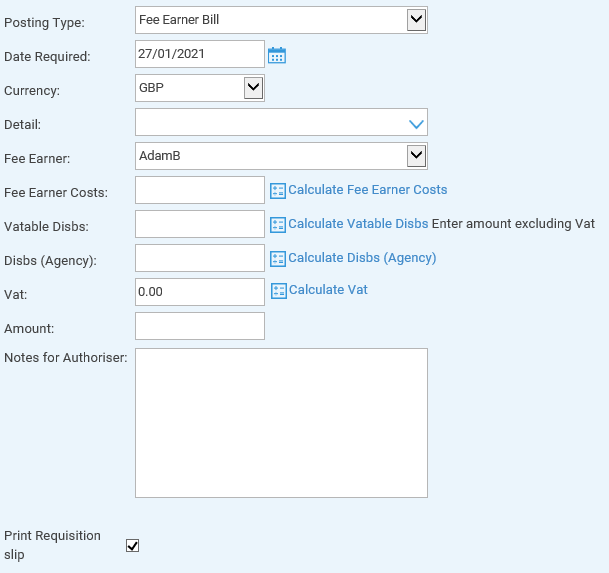Open the Date Required calendar picker icon
This screenshot has height=573, width=609.
point(277,55)
